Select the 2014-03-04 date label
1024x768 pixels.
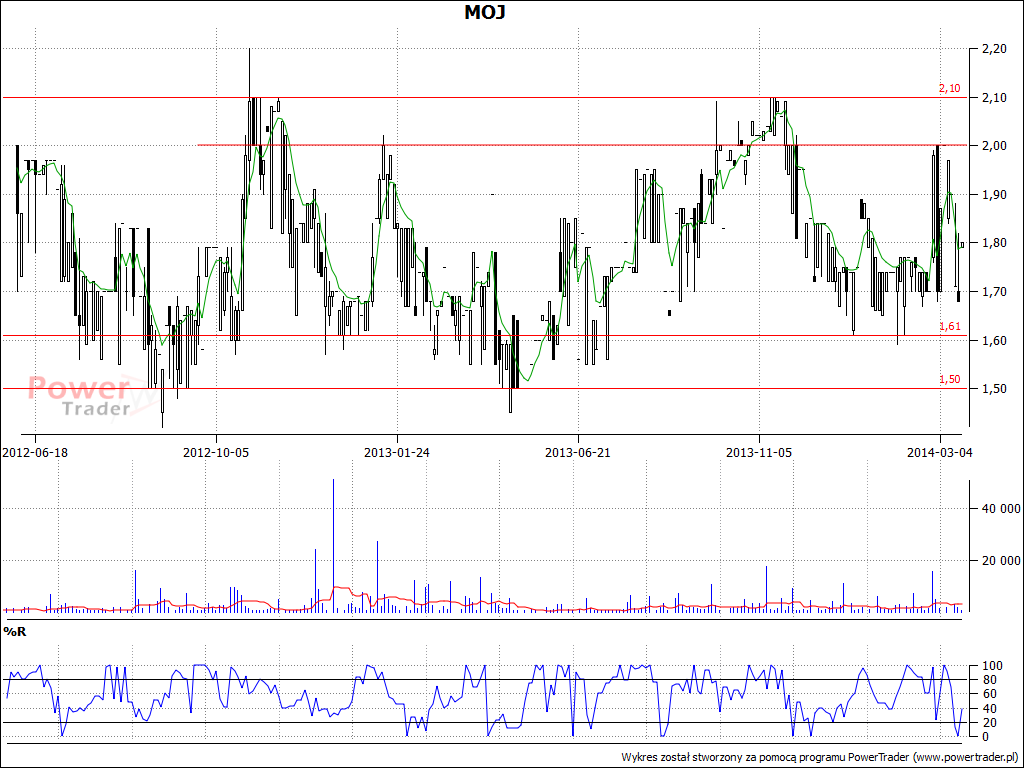pos(940,452)
